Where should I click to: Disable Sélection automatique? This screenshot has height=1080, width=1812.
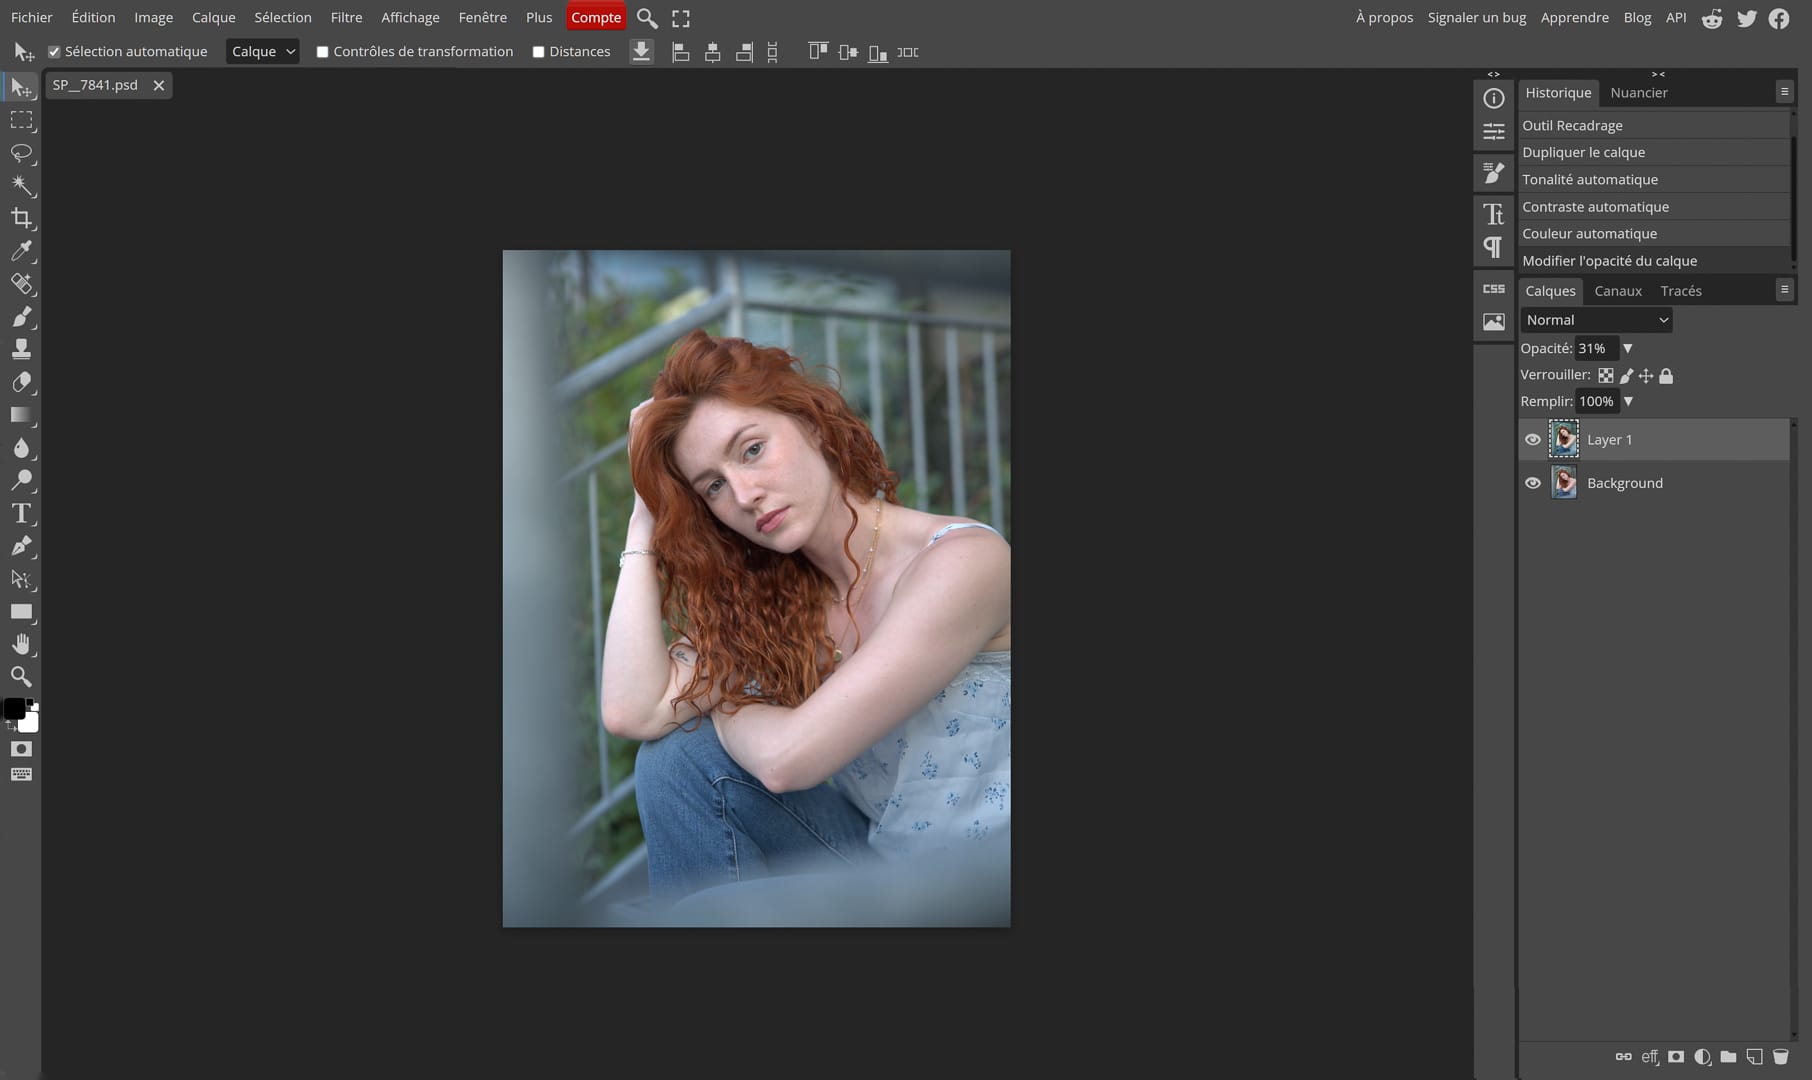pos(55,51)
